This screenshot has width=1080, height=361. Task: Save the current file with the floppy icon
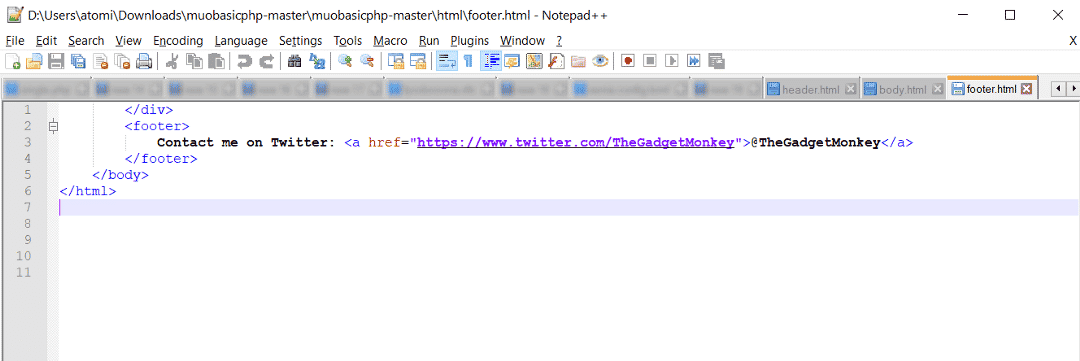(x=56, y=61)
